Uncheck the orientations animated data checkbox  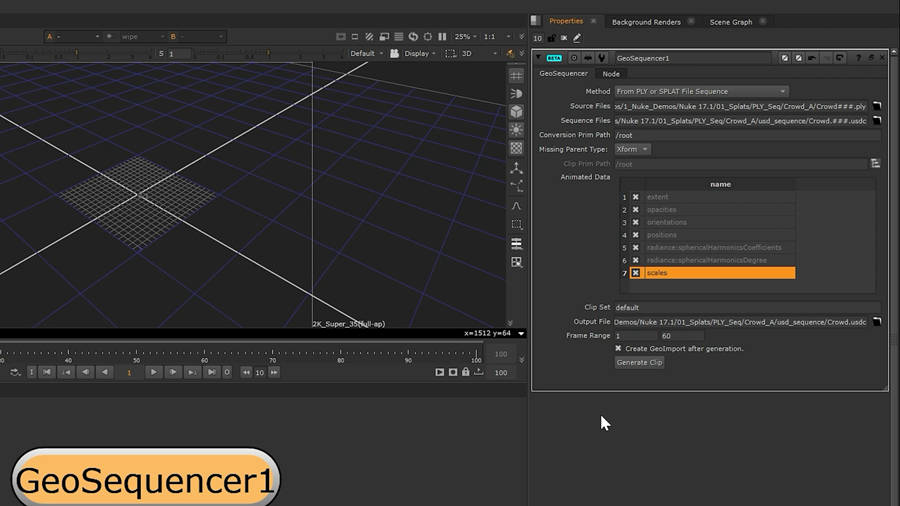click(635, 222)
